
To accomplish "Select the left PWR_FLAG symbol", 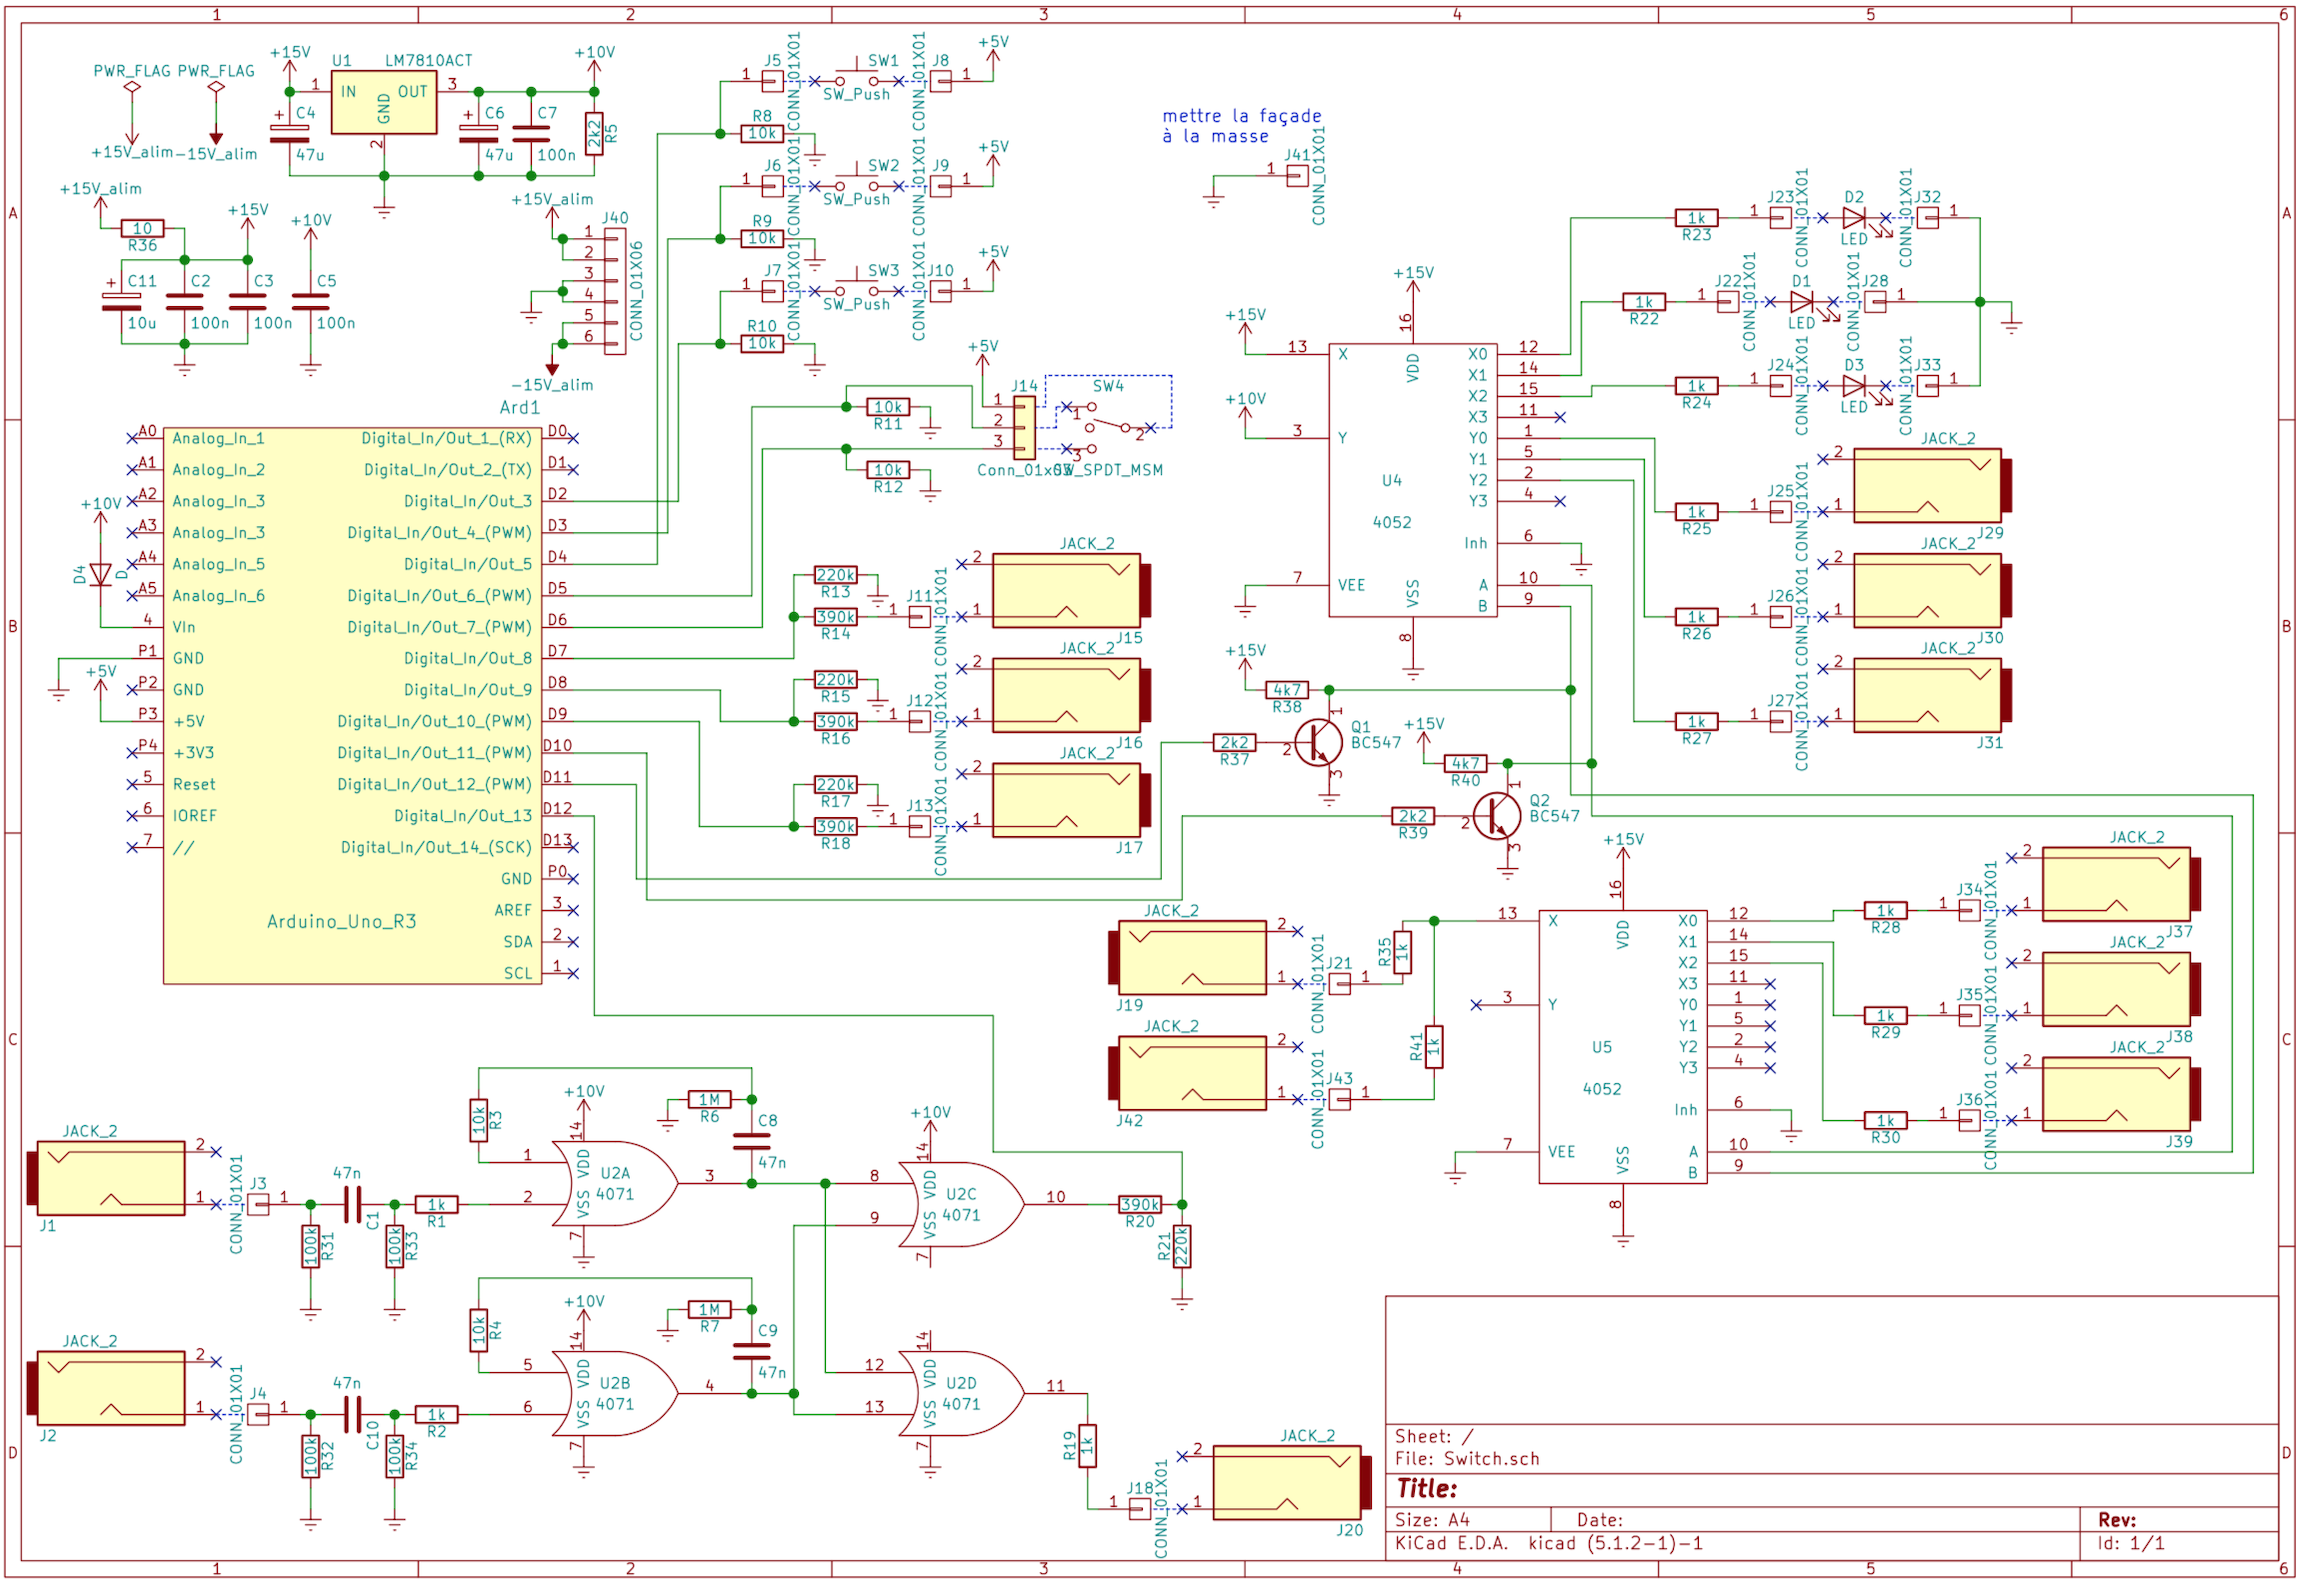I will click(131, 88).
